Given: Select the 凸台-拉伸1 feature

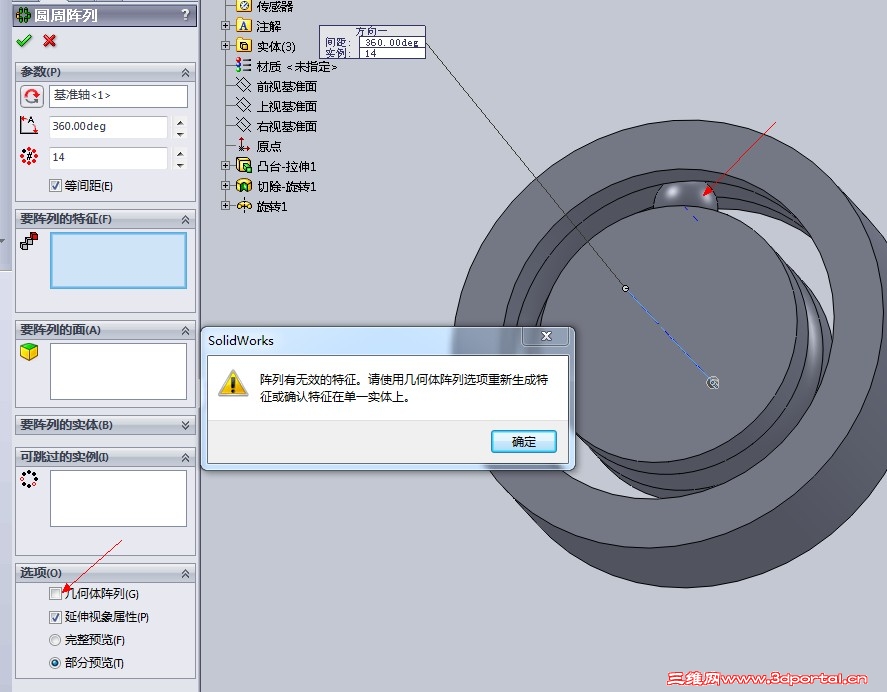Looking at the screenshot, I should tap(286, 166).
